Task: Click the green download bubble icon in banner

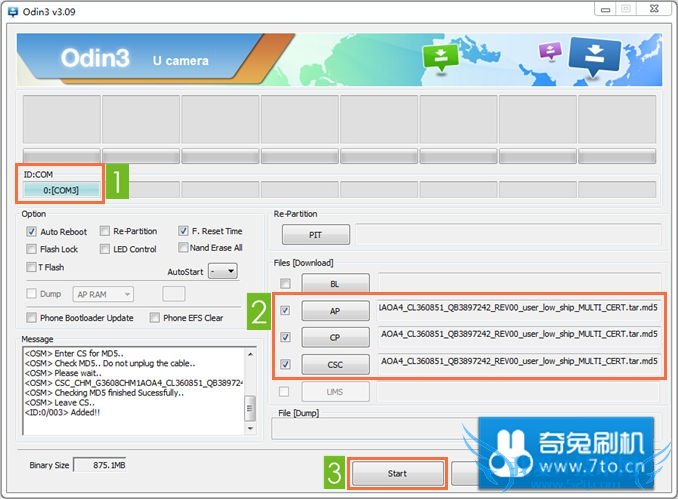Action: (x=440, y=58)
